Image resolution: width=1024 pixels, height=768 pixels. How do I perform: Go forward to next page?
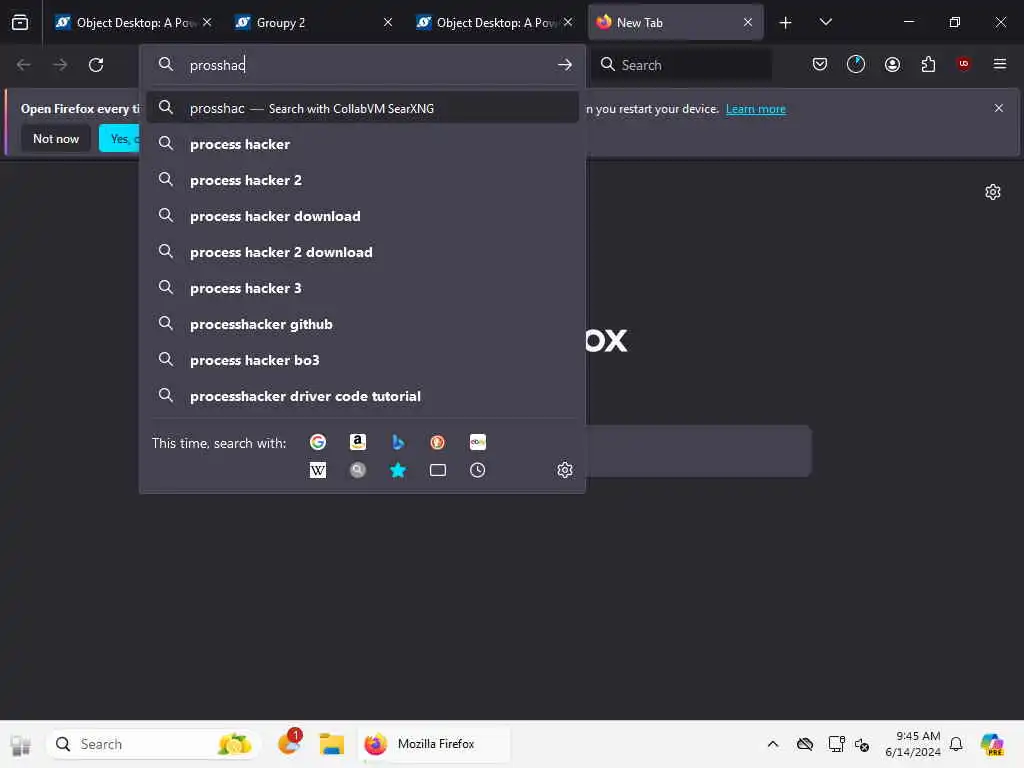click(60, 65)
